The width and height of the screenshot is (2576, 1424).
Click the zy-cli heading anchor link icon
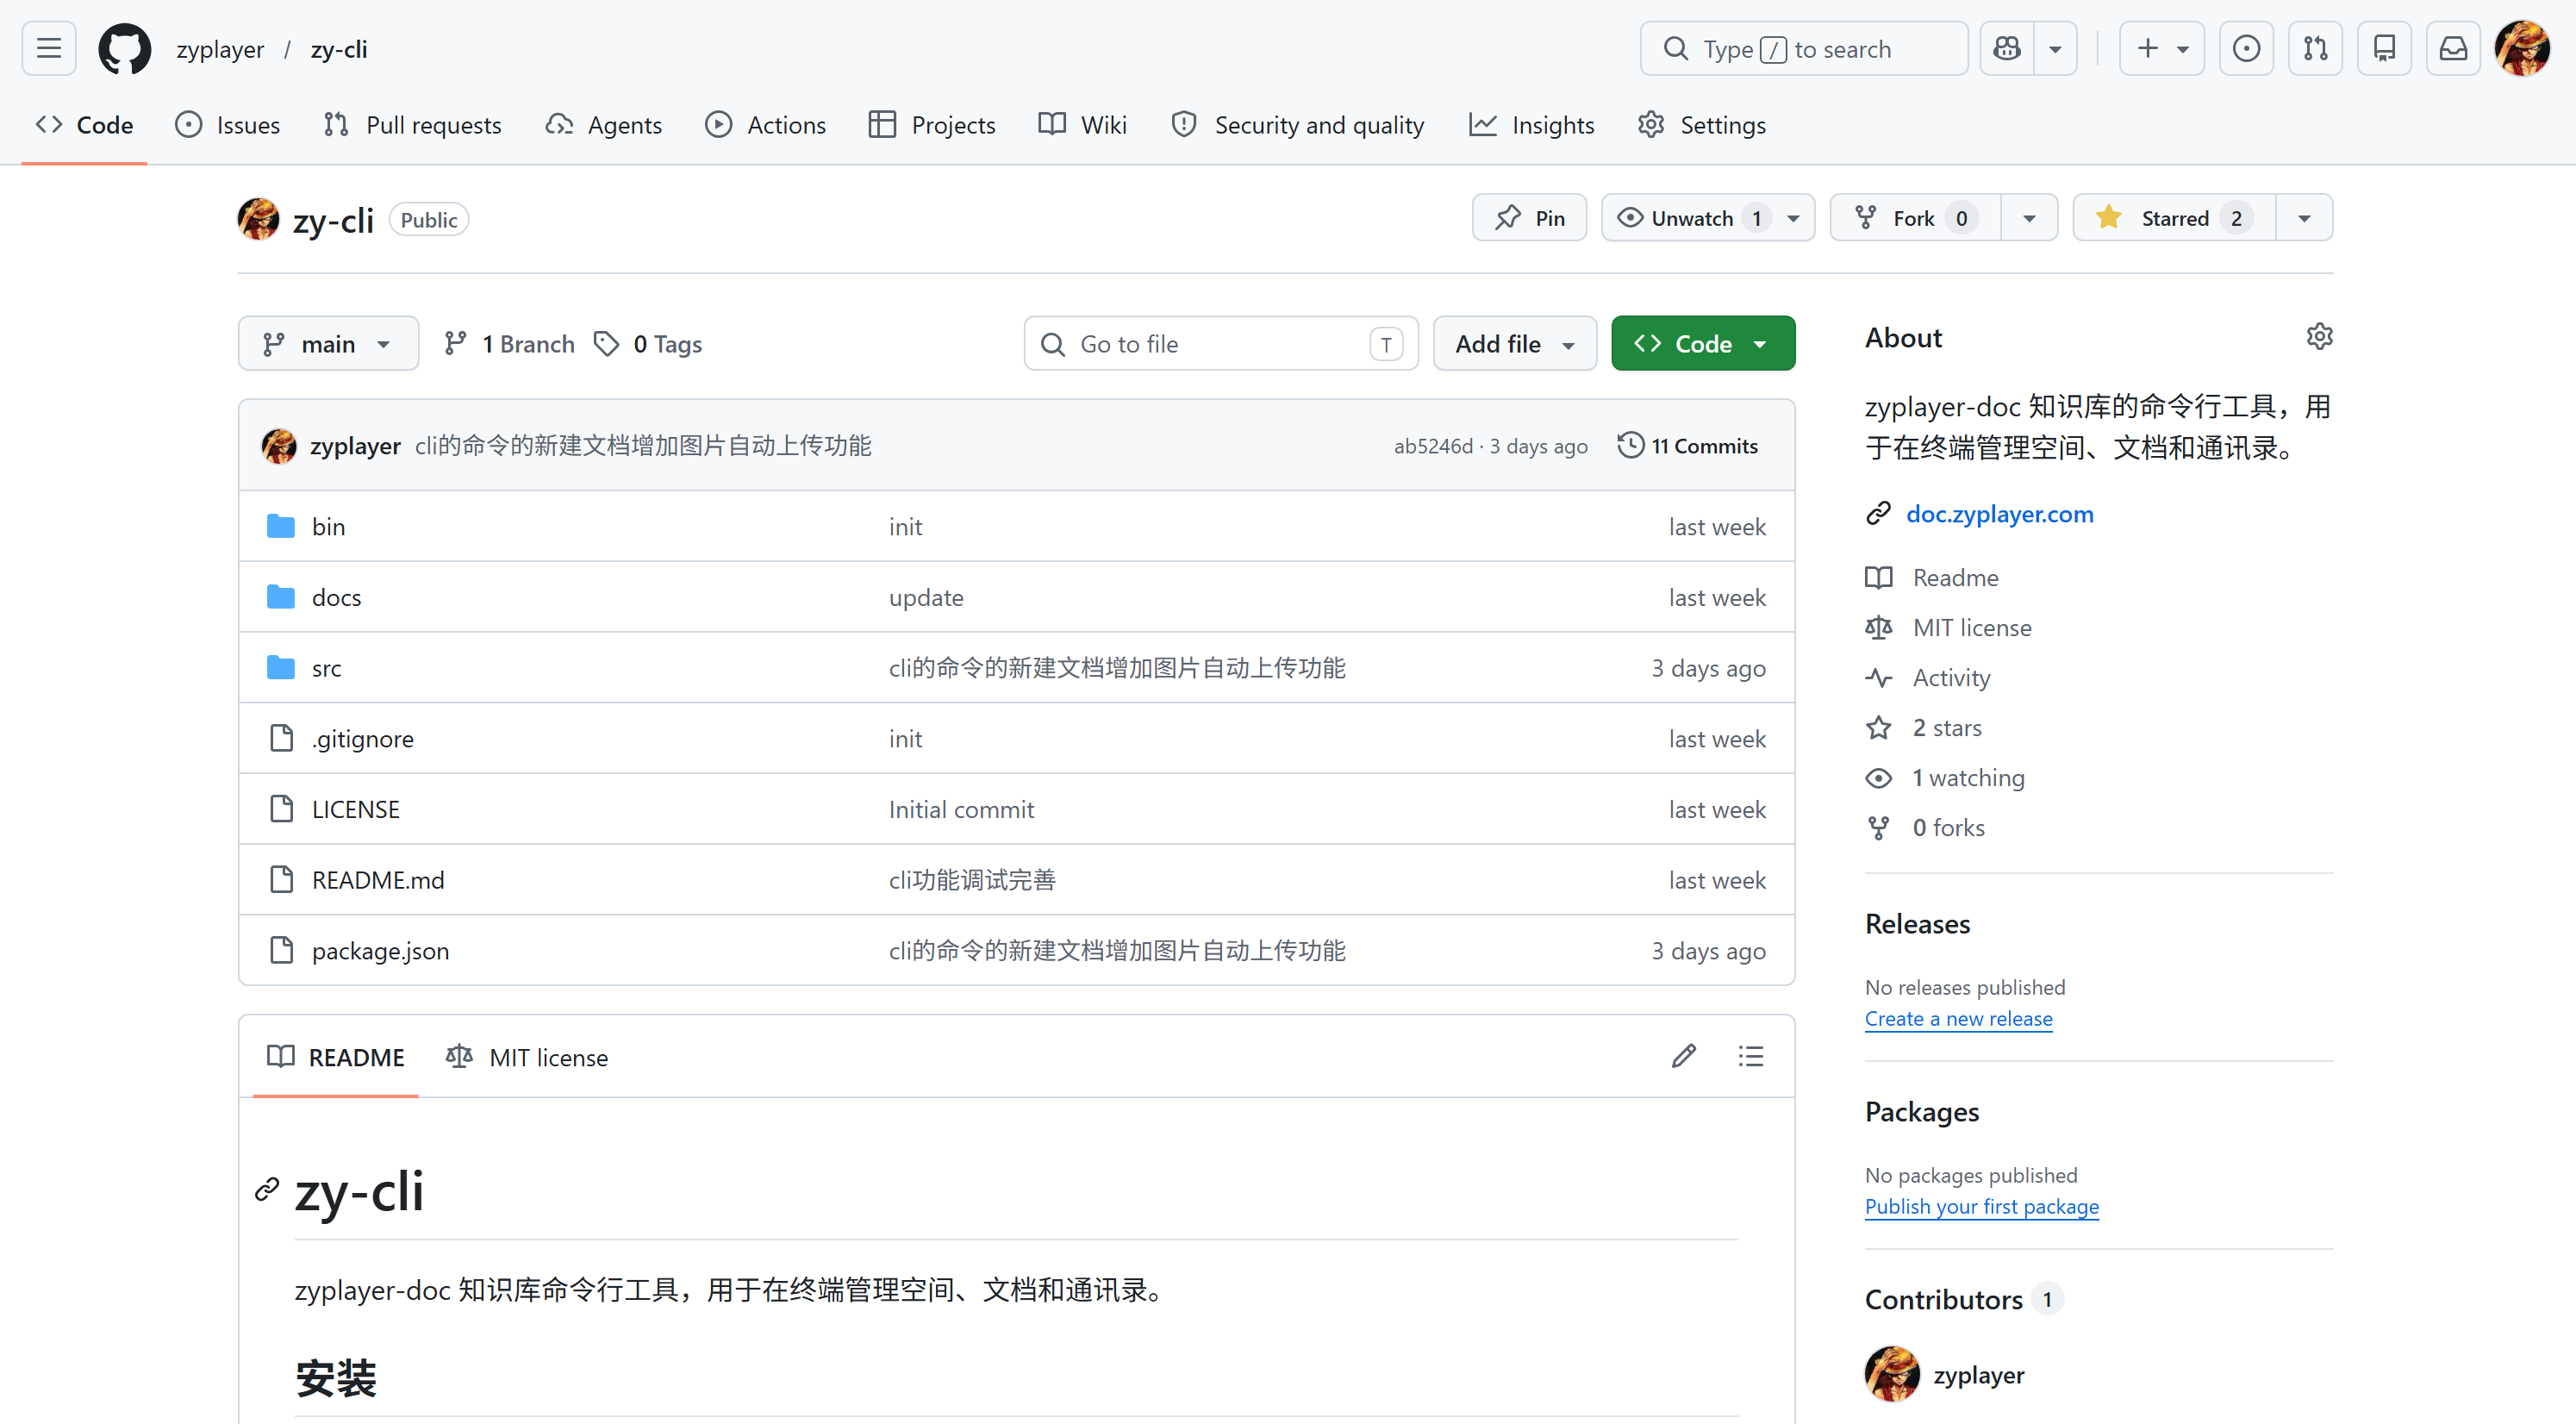pyautogui.click(x=267, y=1190)
